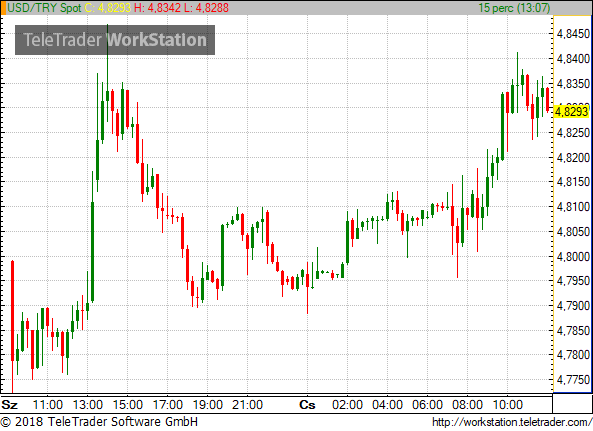Click the 06:00 time axis label
This screenshot has width=593, height=431.
click(427, 405)
